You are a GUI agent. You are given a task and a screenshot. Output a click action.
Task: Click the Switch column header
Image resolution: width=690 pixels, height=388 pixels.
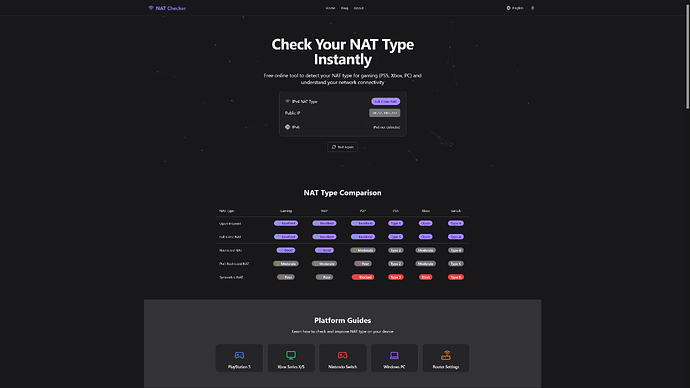(455, 211)
